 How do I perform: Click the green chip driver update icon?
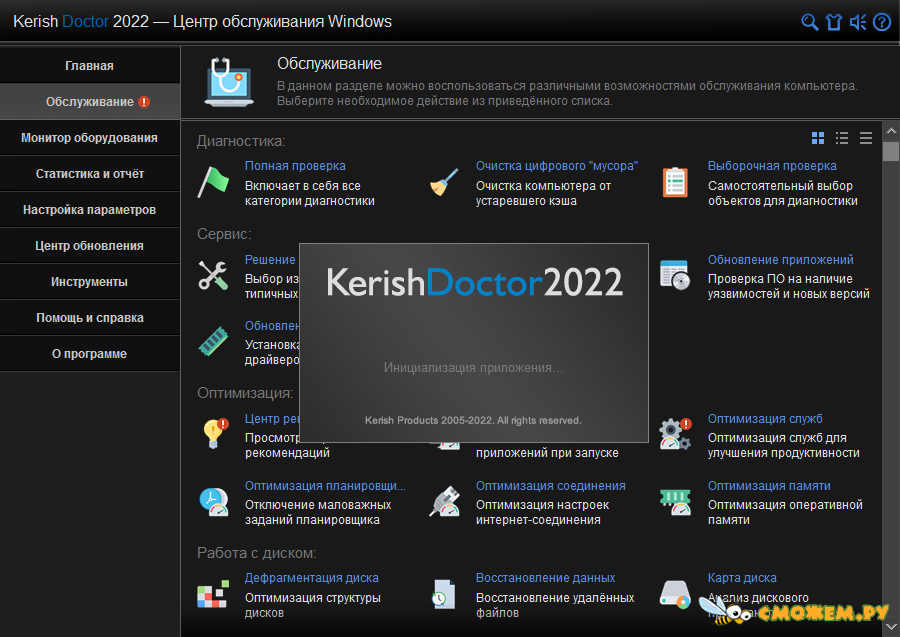[x=214, y=341]
